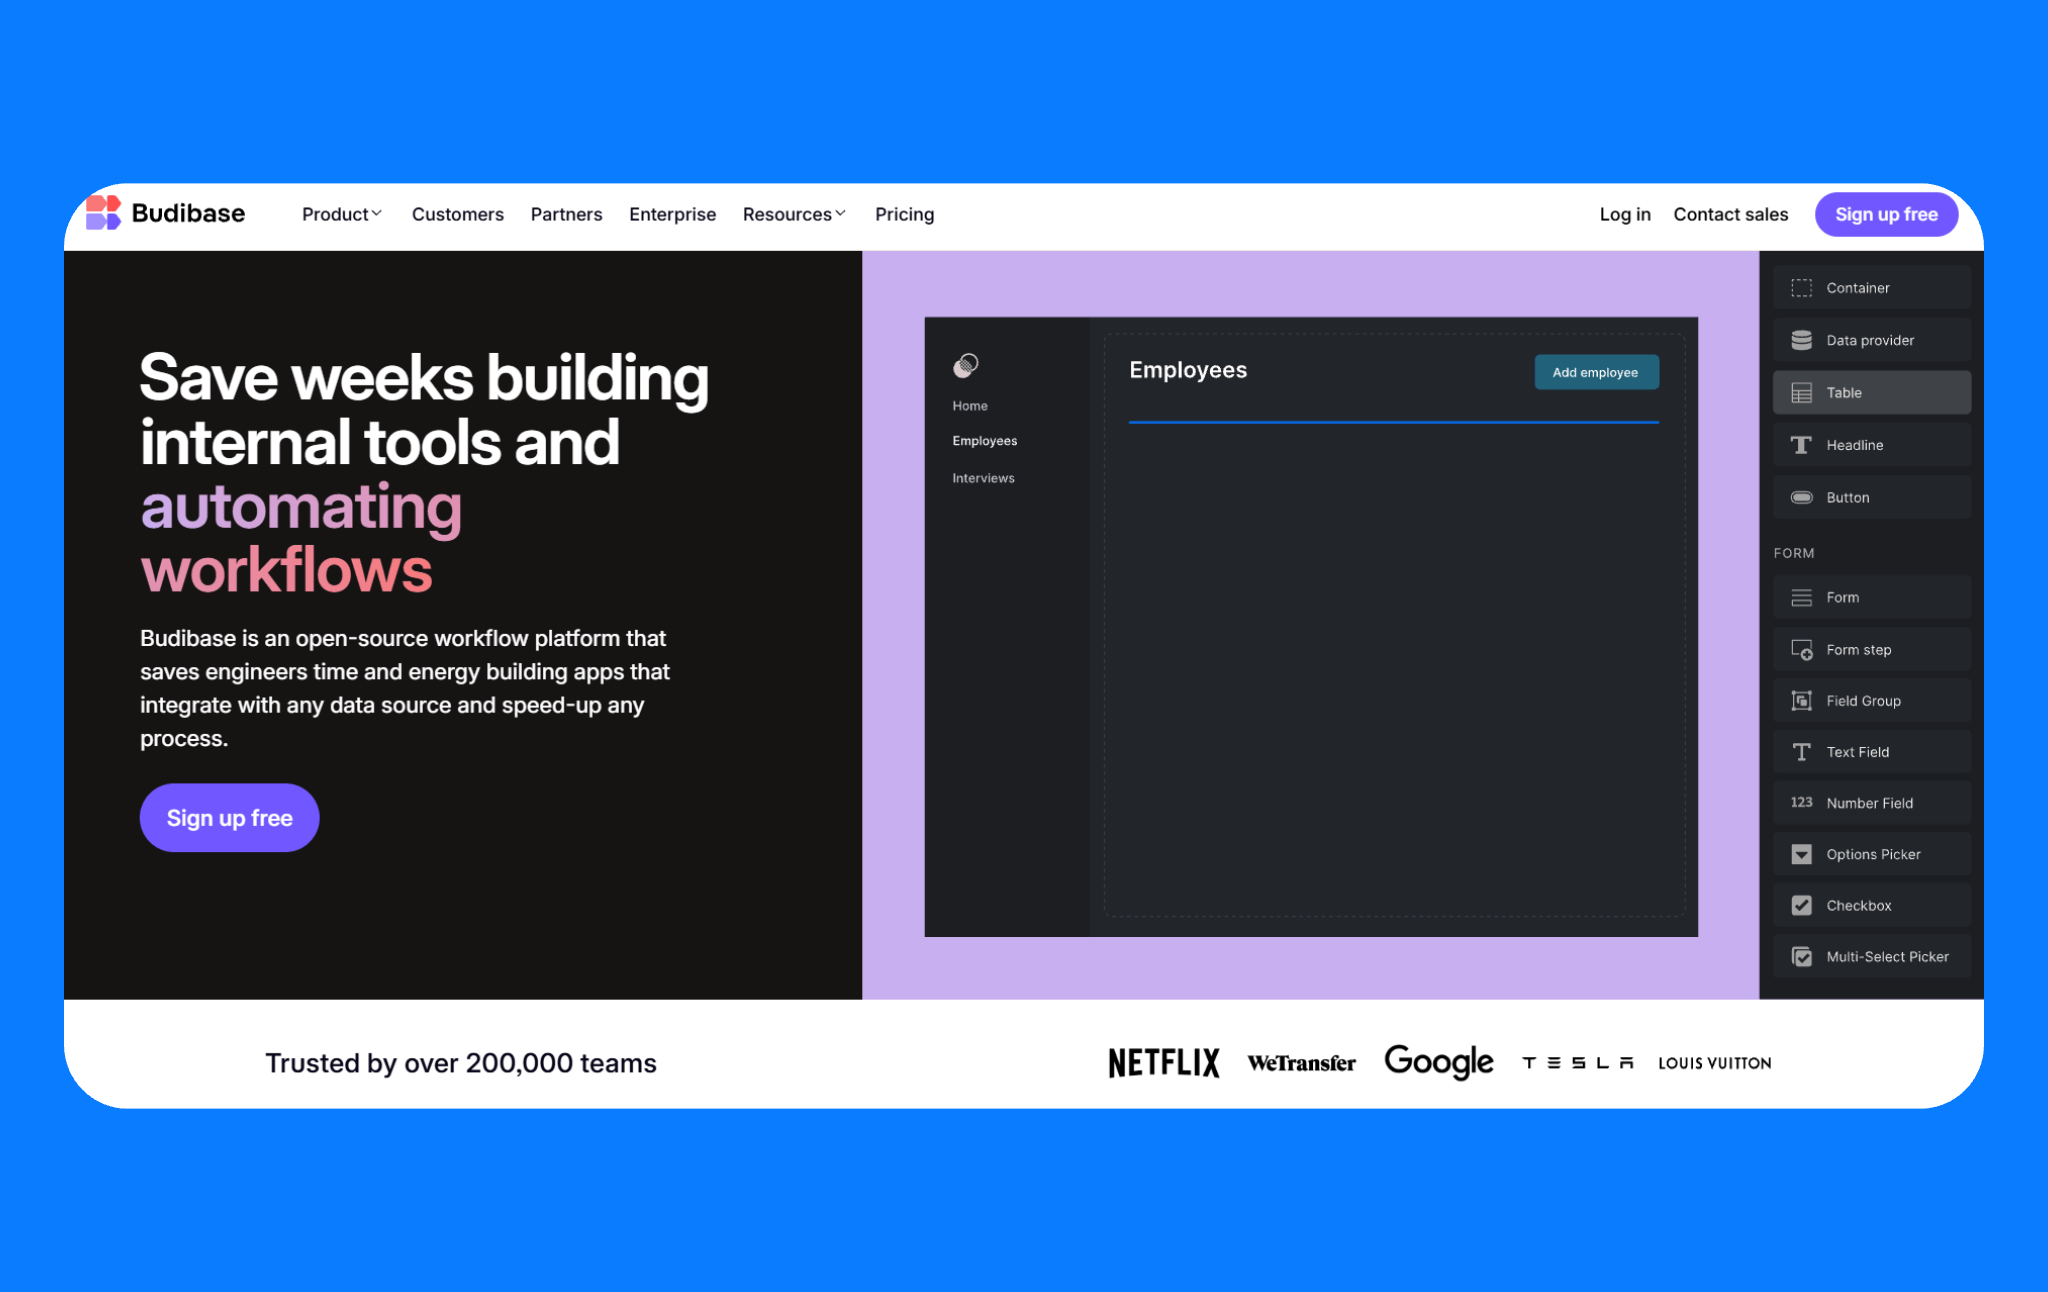Select the Checkbox component
Image resolution: width=2048 pixels, height=1292 pixels.
[x=1859, y=905]
